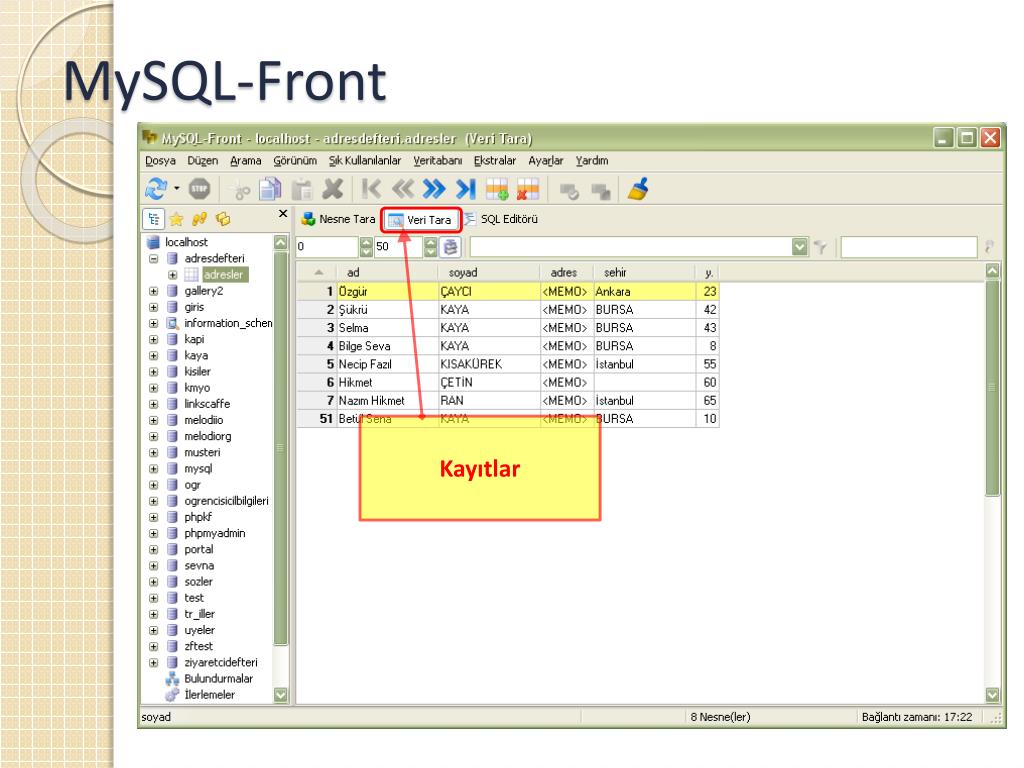Open the Görünüm menu
Screen dimensions: 1024x768
(x=295, y=161)
